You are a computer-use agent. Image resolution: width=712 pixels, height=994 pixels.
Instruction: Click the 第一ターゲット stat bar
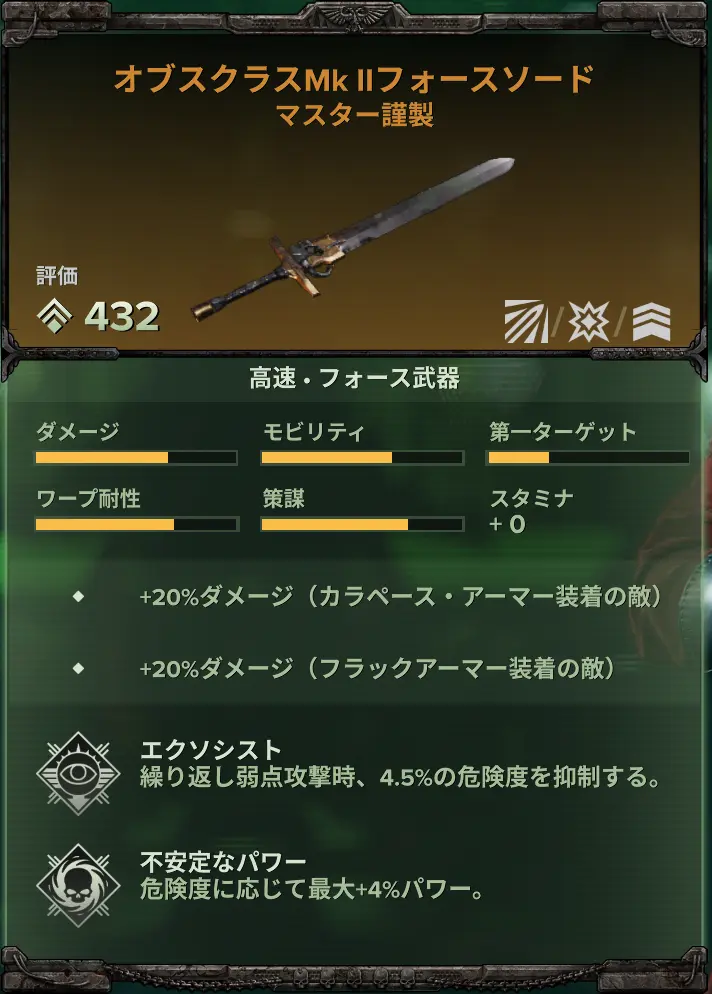coord(588,458)
